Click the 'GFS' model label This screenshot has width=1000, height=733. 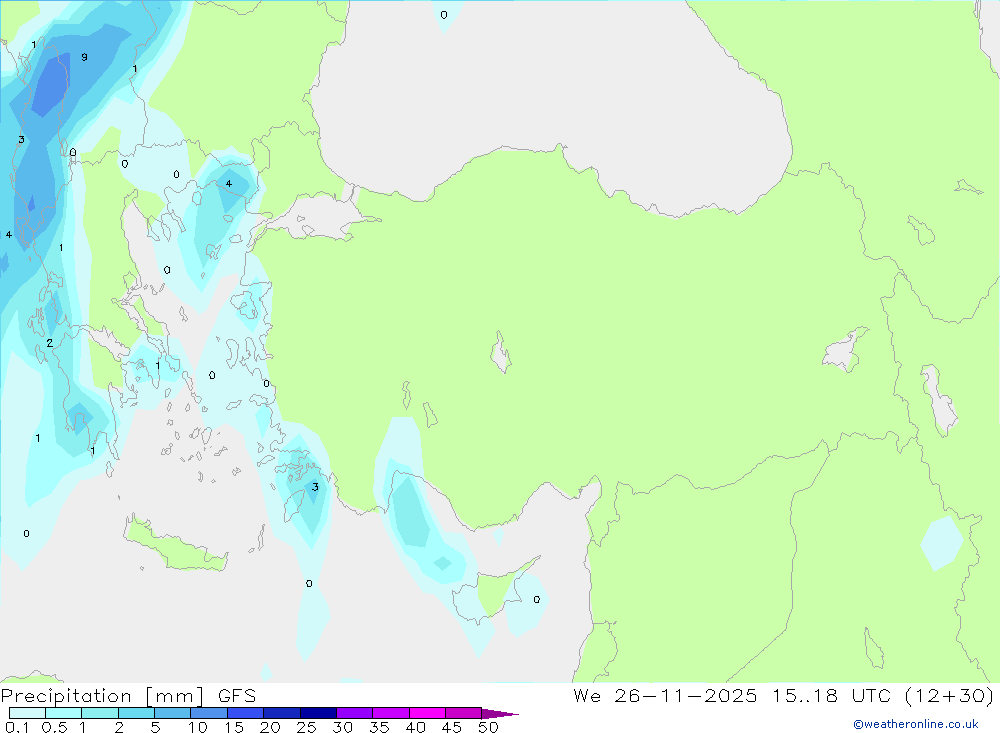pyautogui.click(x=237, y=696)
